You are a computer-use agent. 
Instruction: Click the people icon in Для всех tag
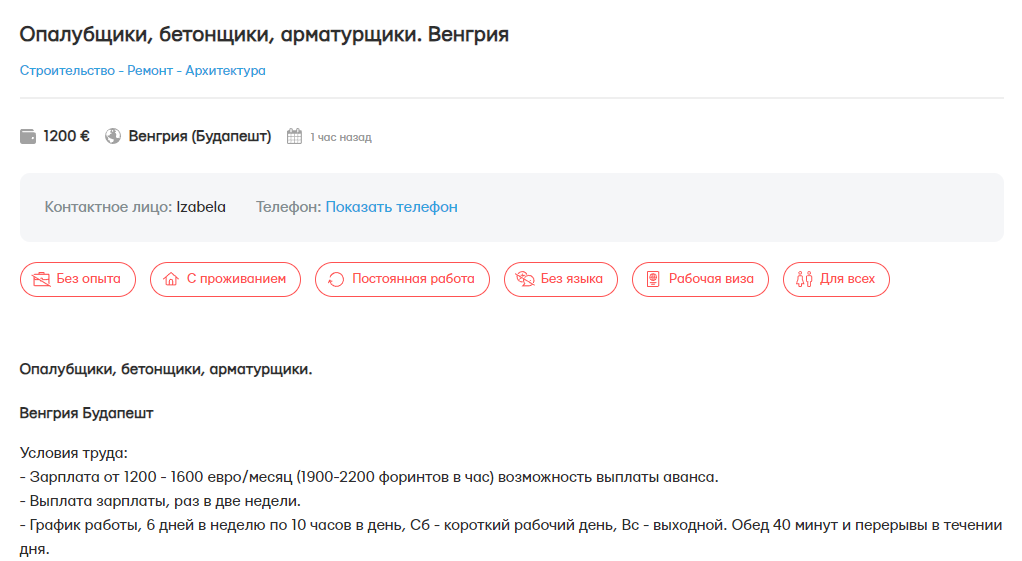804,279
